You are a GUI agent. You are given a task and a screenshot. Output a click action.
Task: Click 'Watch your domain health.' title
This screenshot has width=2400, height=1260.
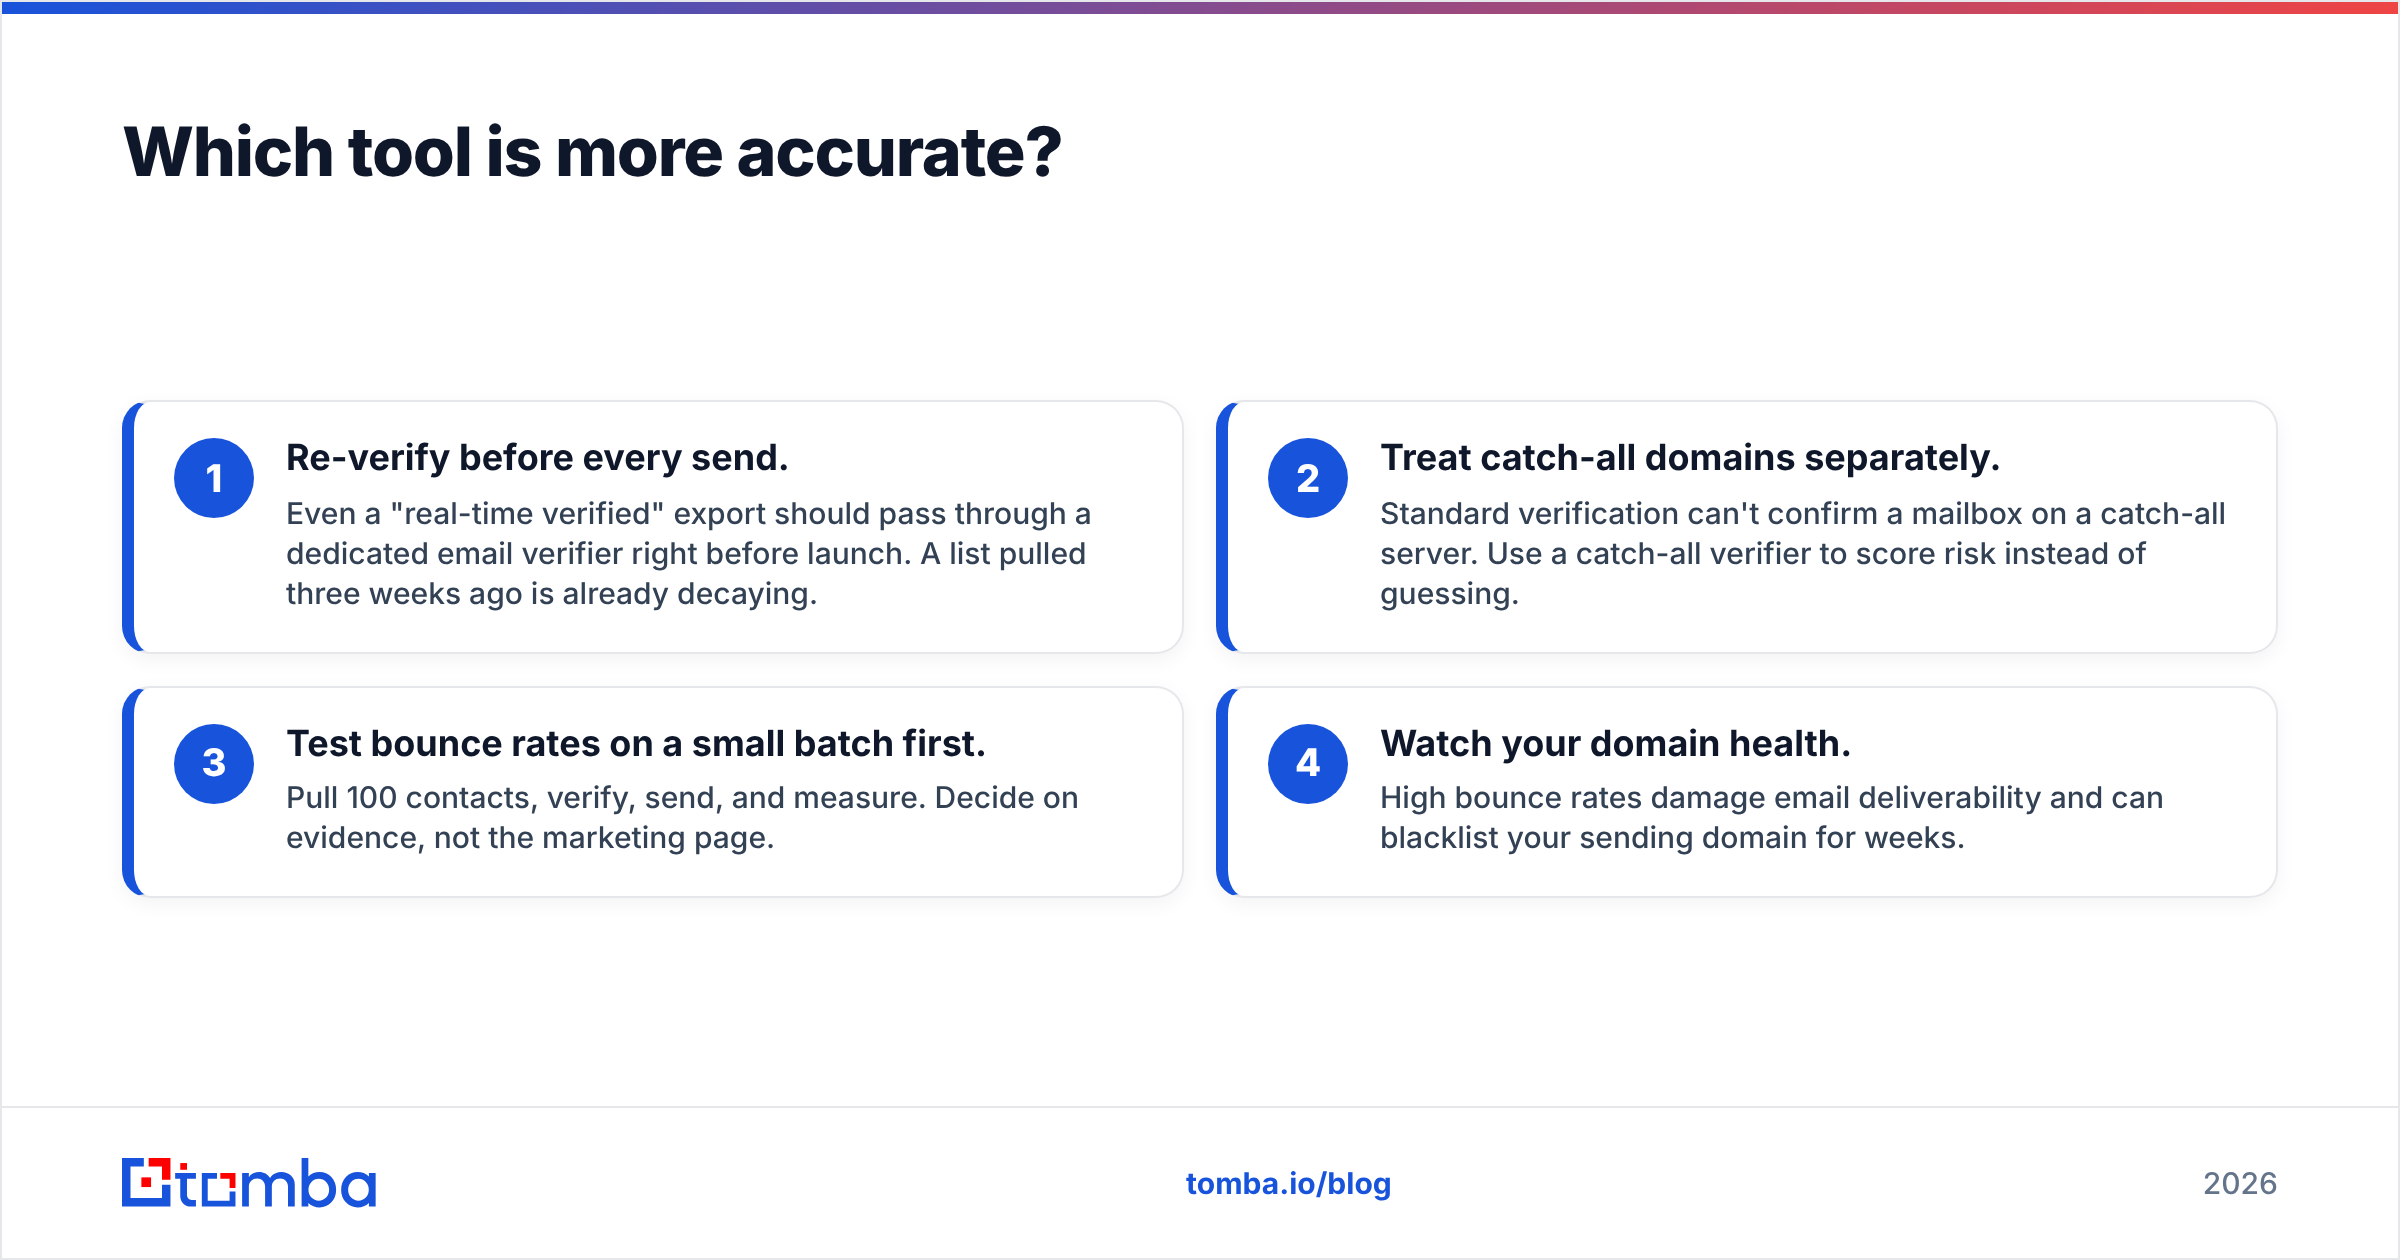point(1615,744)
